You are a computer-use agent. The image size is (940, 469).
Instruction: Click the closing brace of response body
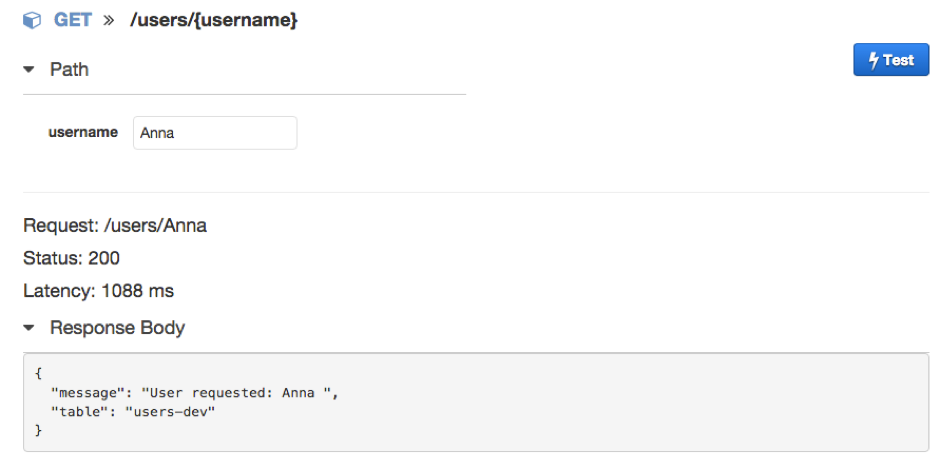pyautogui.click(x=38, y=430)
